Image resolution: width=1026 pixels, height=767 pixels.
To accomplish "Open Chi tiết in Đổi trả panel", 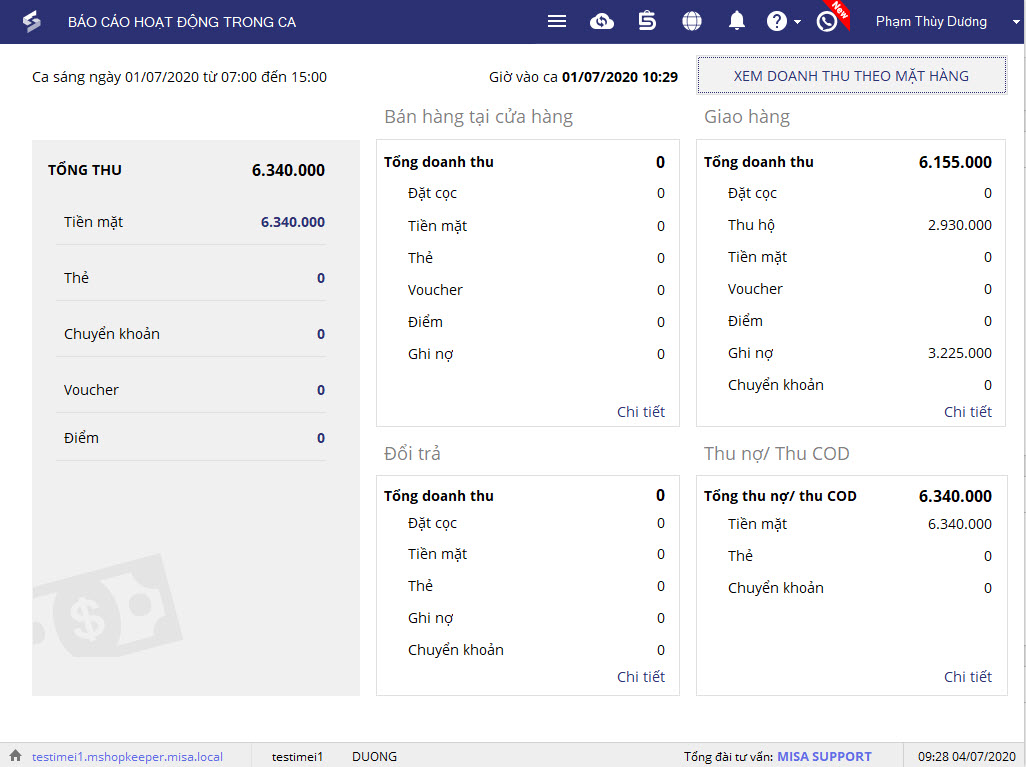I will click(641, 677).
